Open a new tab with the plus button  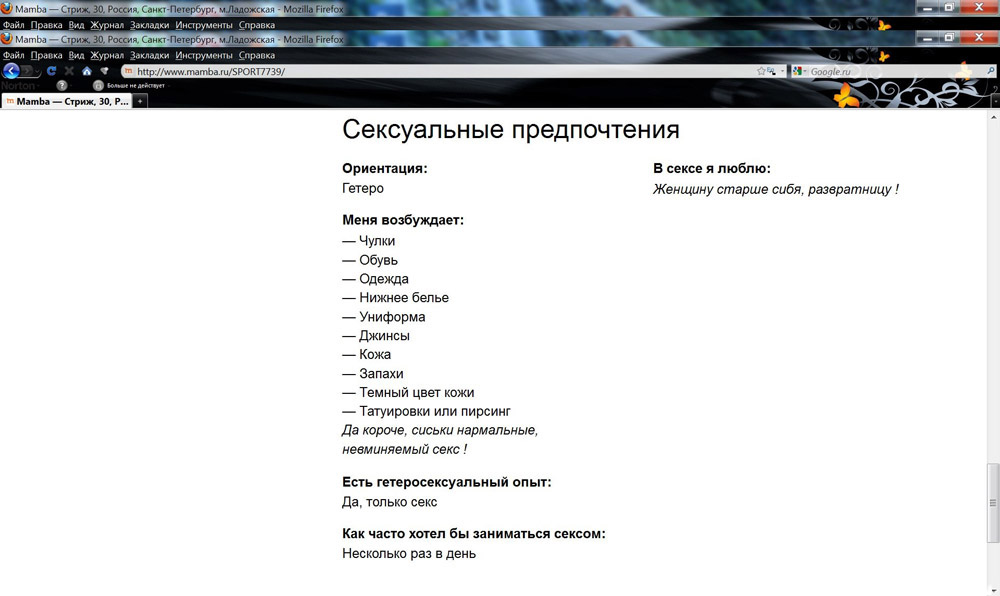tap(140, 101)
